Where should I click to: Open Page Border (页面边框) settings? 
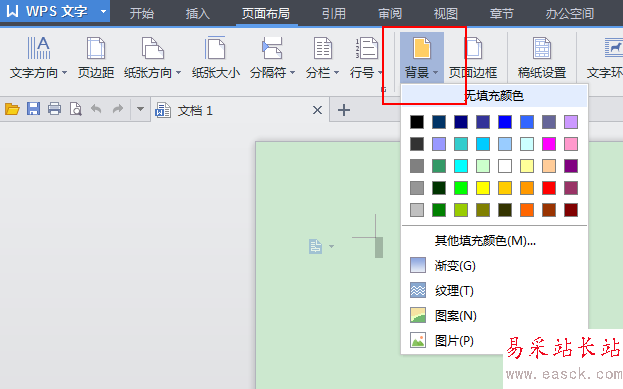point(473,58)
